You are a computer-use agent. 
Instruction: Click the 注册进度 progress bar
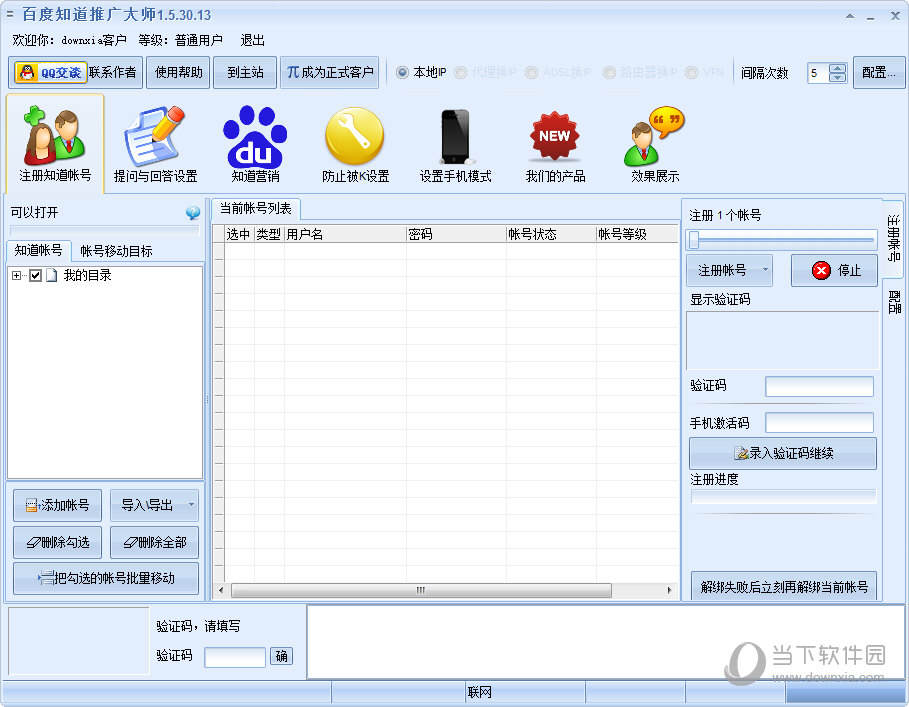point(783,496)
